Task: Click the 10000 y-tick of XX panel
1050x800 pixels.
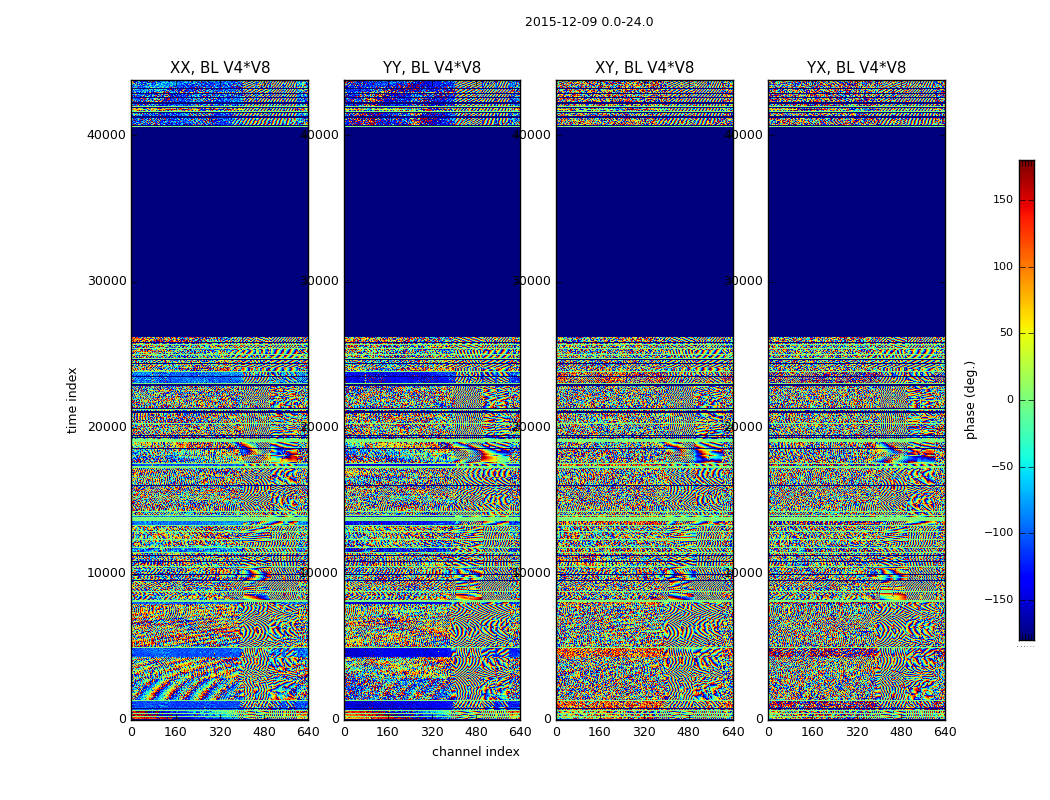Action: tap(107, 573)
